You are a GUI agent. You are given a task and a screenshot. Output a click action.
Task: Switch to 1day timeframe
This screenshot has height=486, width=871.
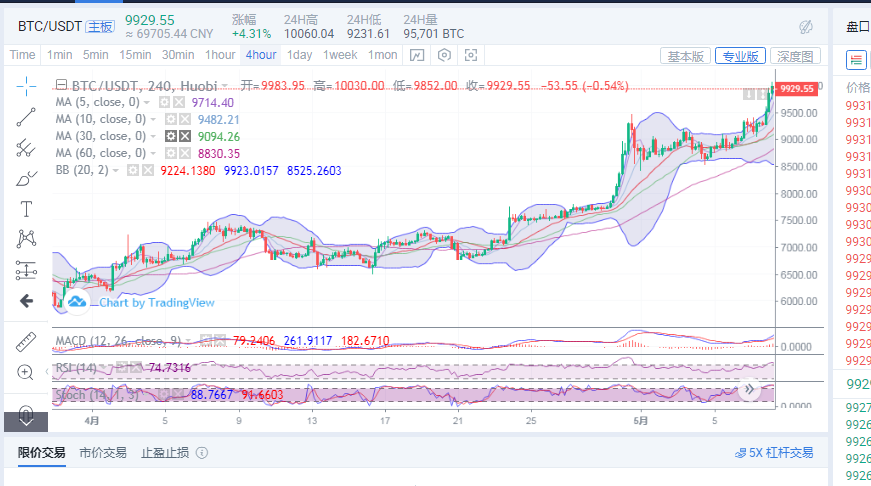pos(299,55)
